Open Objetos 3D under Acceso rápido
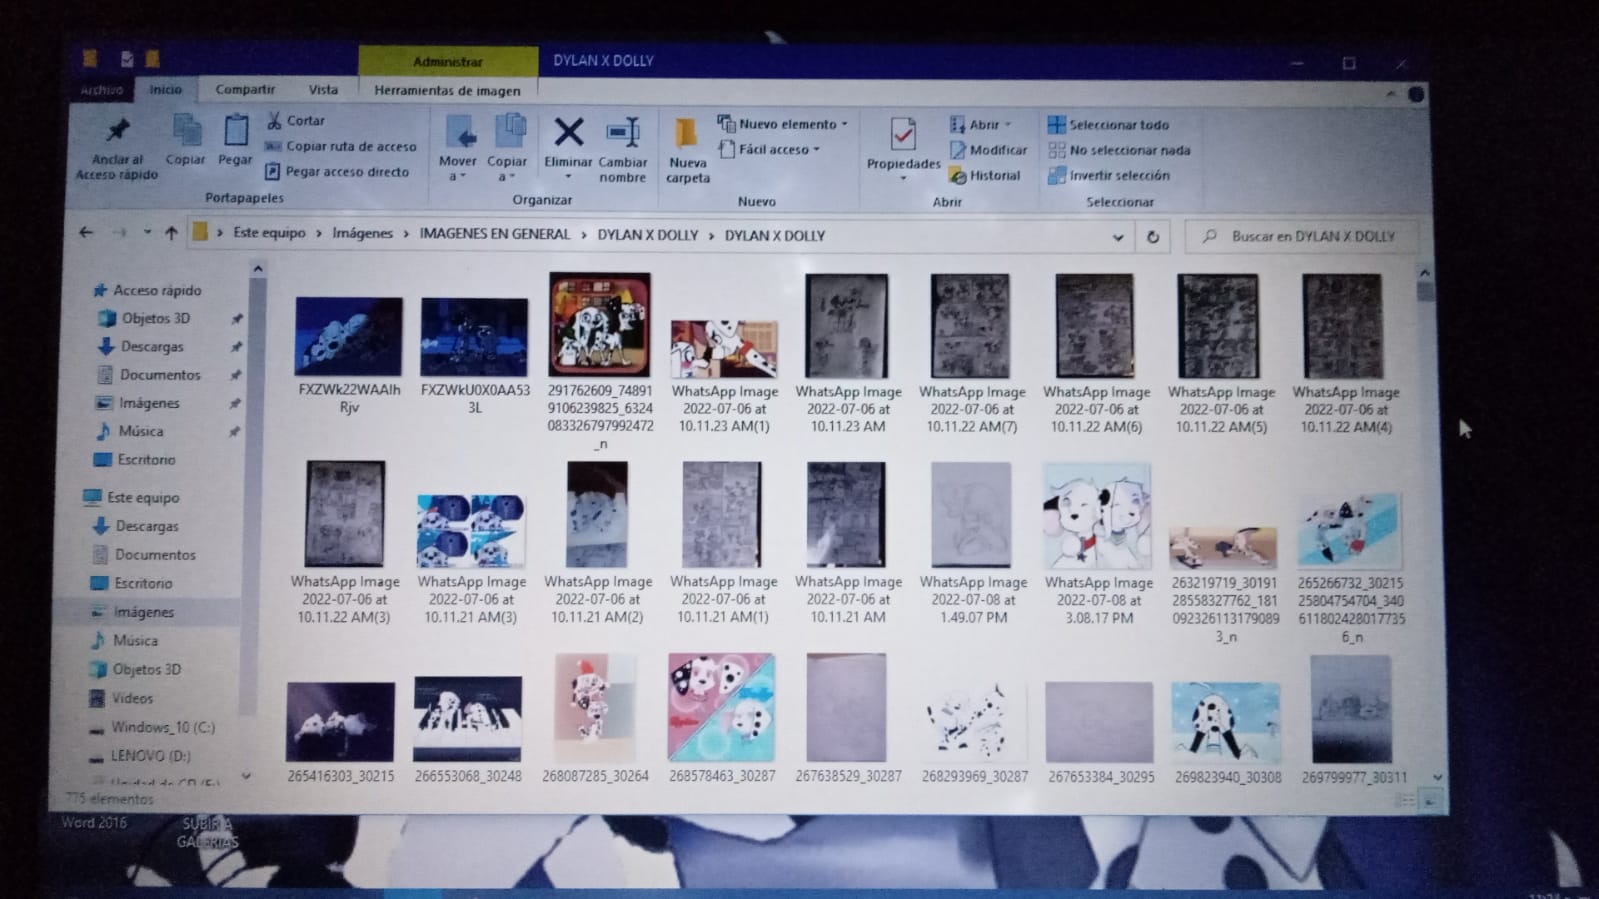The image size is (1599, 899). [x=145, y=318]
